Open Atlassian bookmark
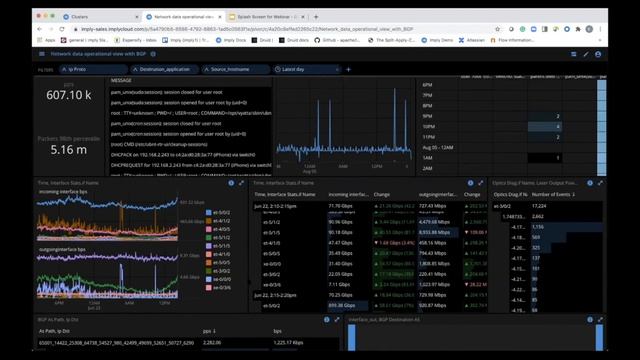 click(471, 40)
